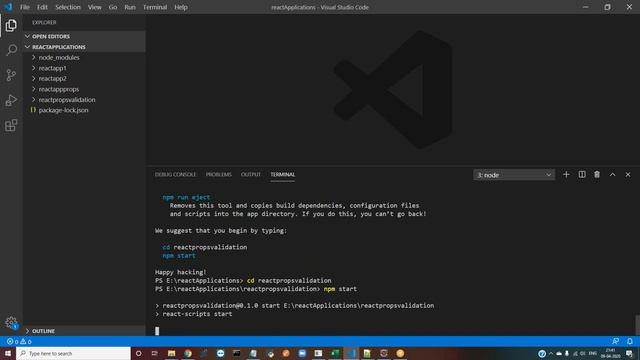Select the terminal instance dropdown '3: node'
The height and width of the screenshot is (360, 640).
coord(514,175)
